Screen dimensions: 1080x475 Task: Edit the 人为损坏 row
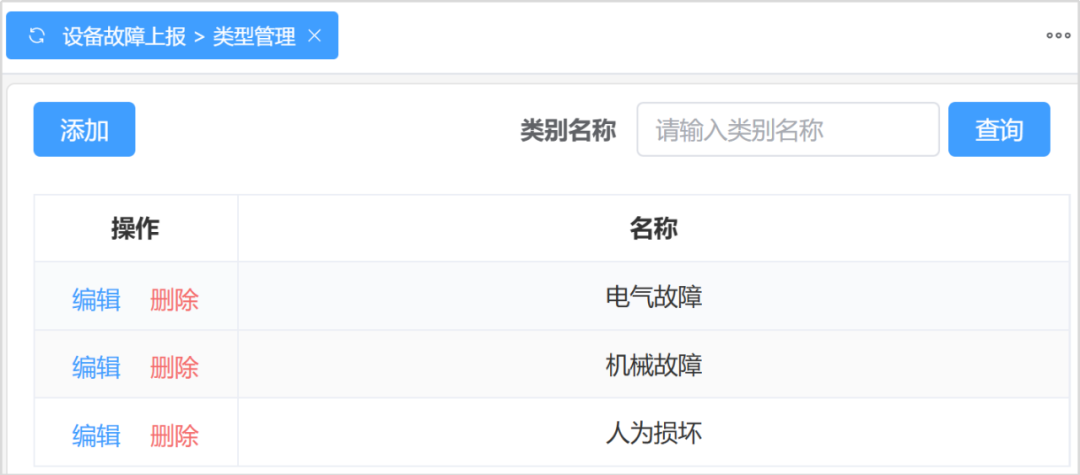[96, 435]
